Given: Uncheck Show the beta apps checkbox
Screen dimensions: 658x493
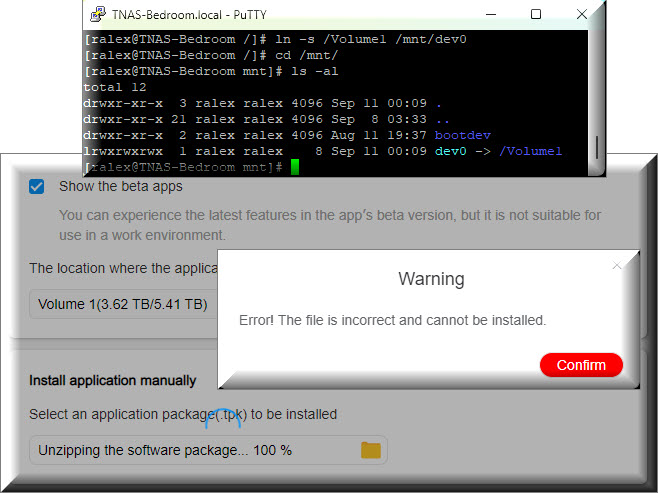Looking at the screenshot, I should (x=37, y=186).
